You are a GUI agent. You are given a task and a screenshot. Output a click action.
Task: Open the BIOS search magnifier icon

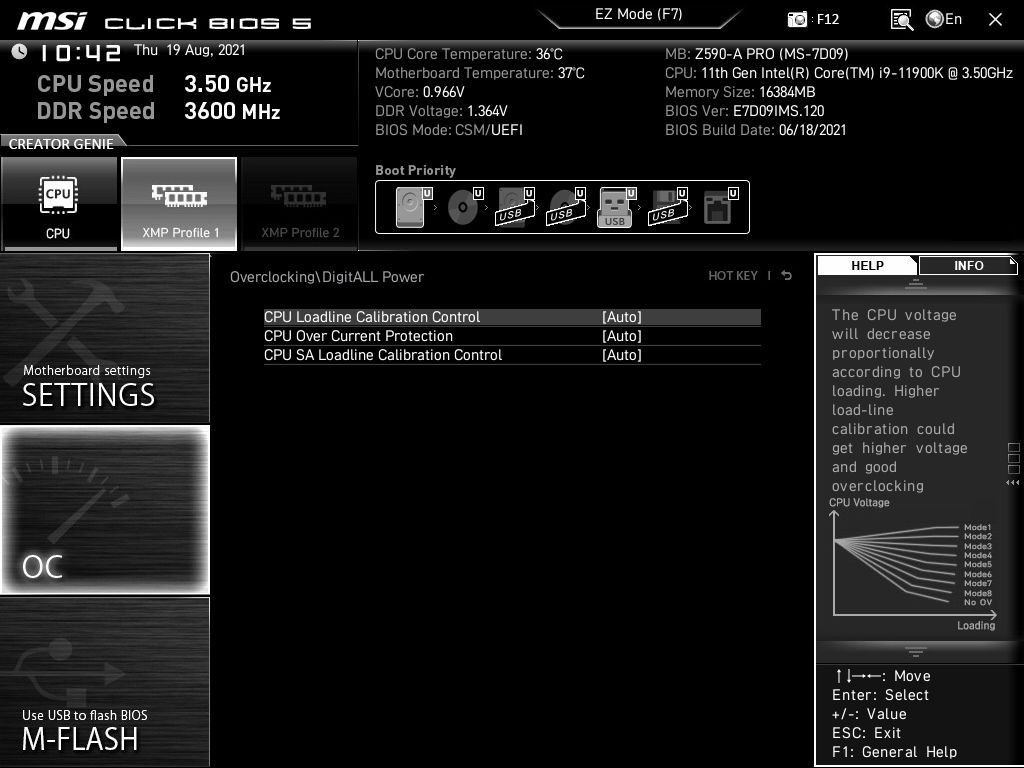901,20
